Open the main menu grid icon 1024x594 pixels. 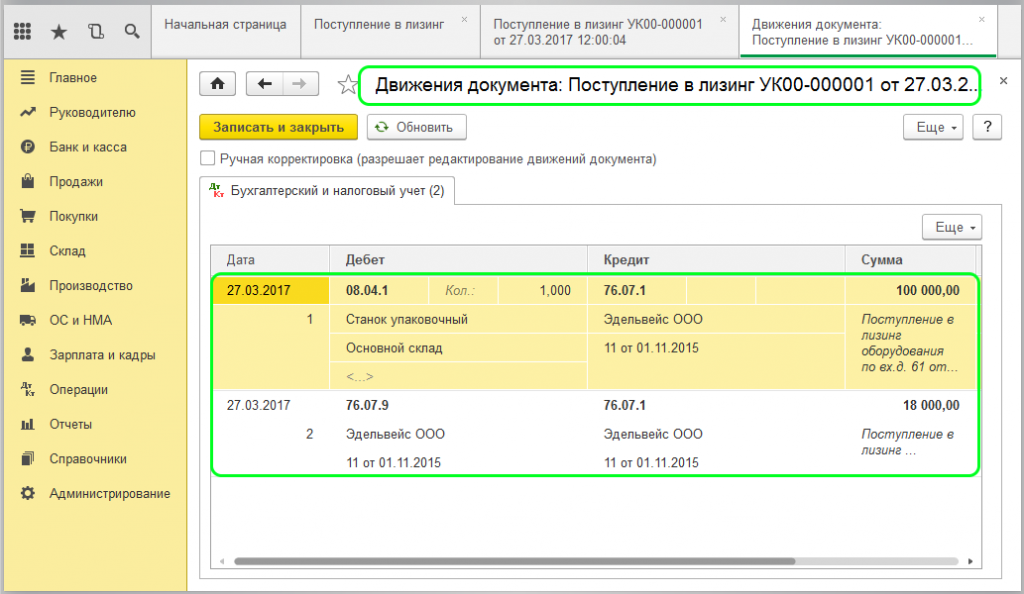click(x=22, y=31)
